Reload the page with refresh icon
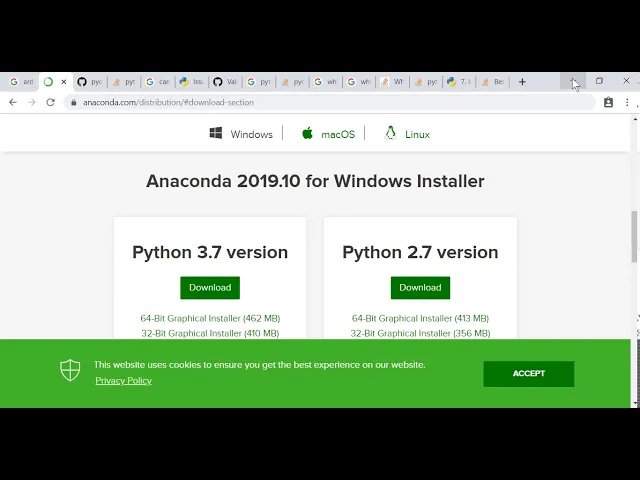 [x=50, y=102]
